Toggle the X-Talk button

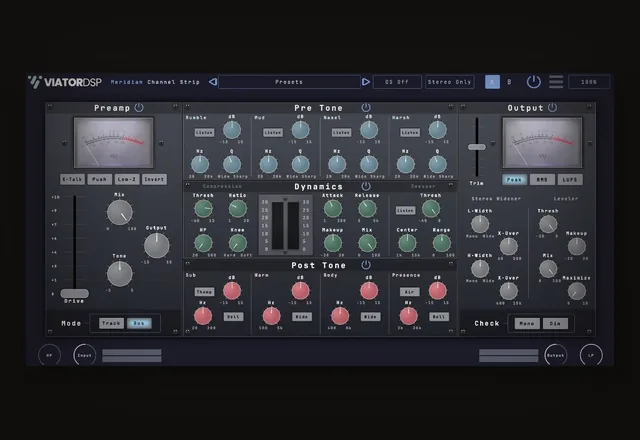pos(72,179)
